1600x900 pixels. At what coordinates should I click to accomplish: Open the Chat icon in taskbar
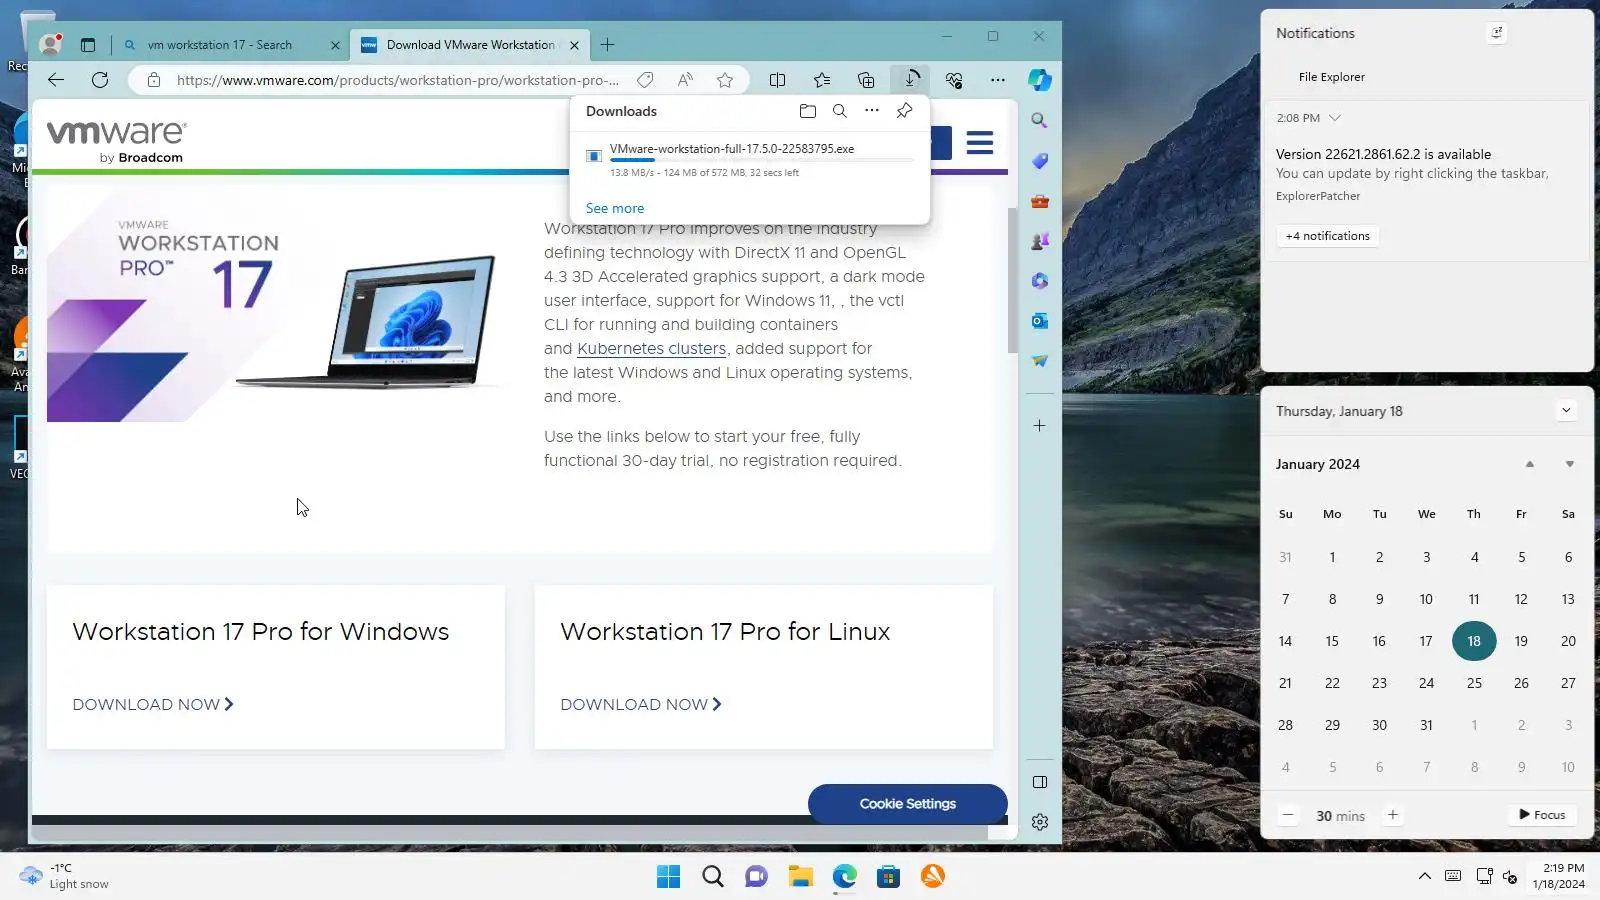756,877
